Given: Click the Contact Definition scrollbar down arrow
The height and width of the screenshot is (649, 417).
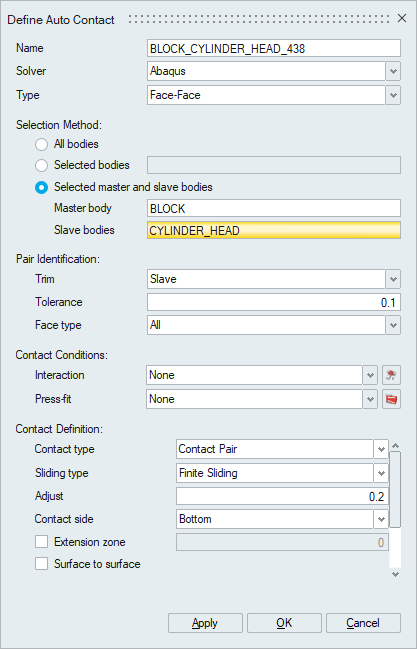Looking at the screenshot, I should 395,574.
